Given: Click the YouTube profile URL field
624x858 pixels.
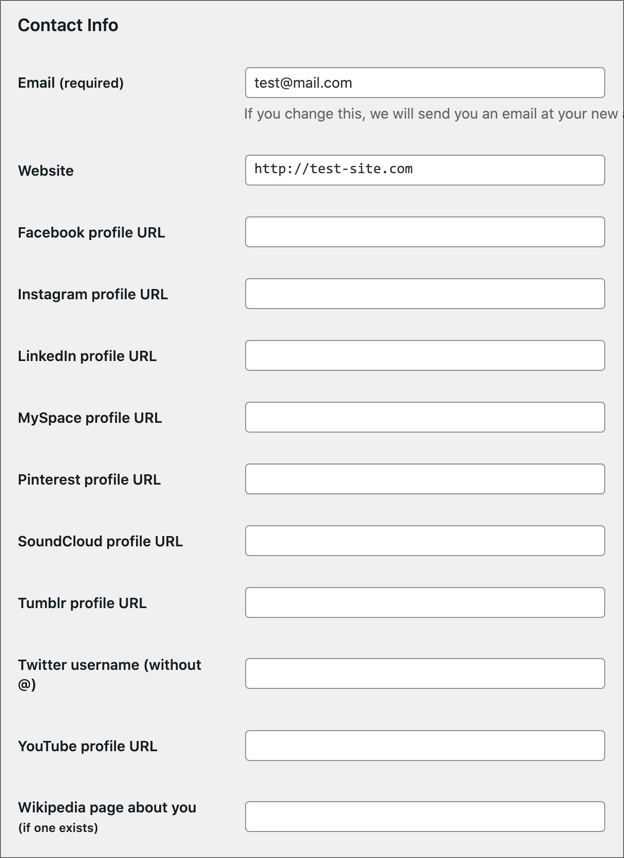Looking at the screenshot, I should [424, 746].
